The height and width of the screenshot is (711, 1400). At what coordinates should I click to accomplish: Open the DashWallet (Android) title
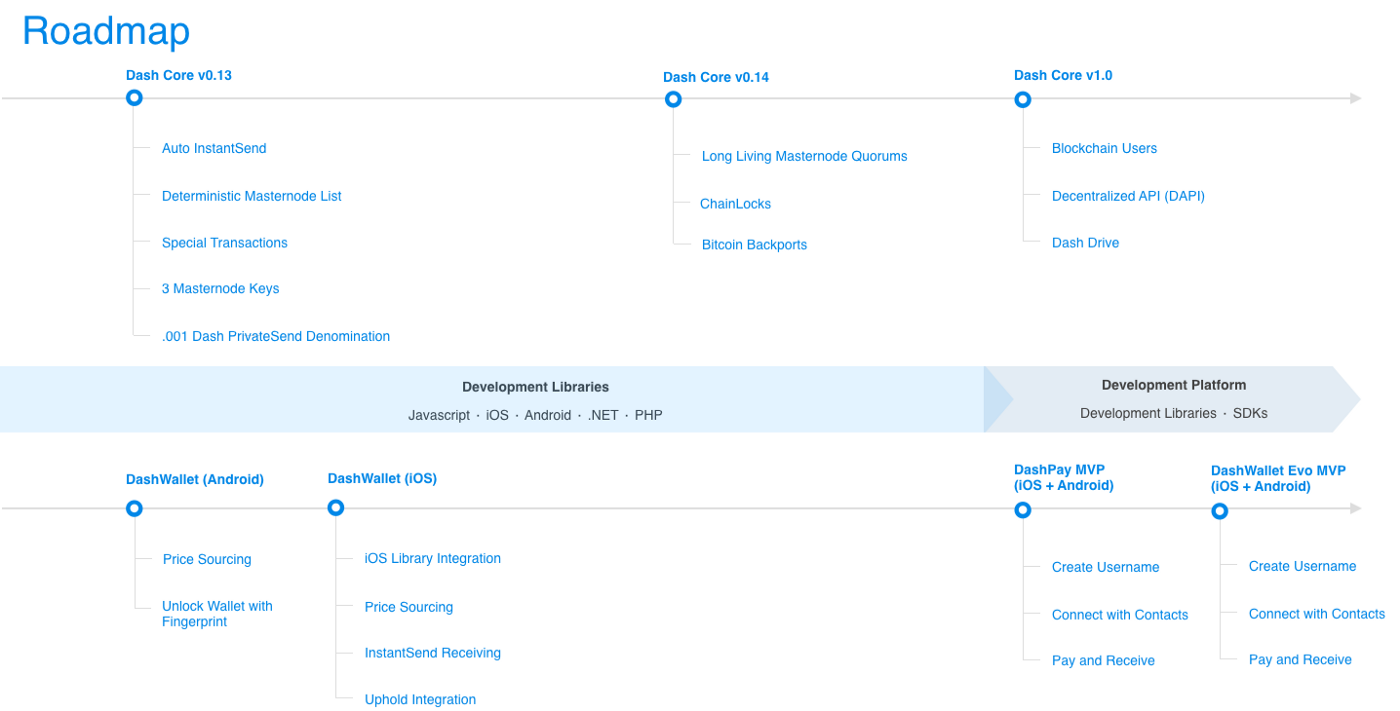tap(195, 480)
